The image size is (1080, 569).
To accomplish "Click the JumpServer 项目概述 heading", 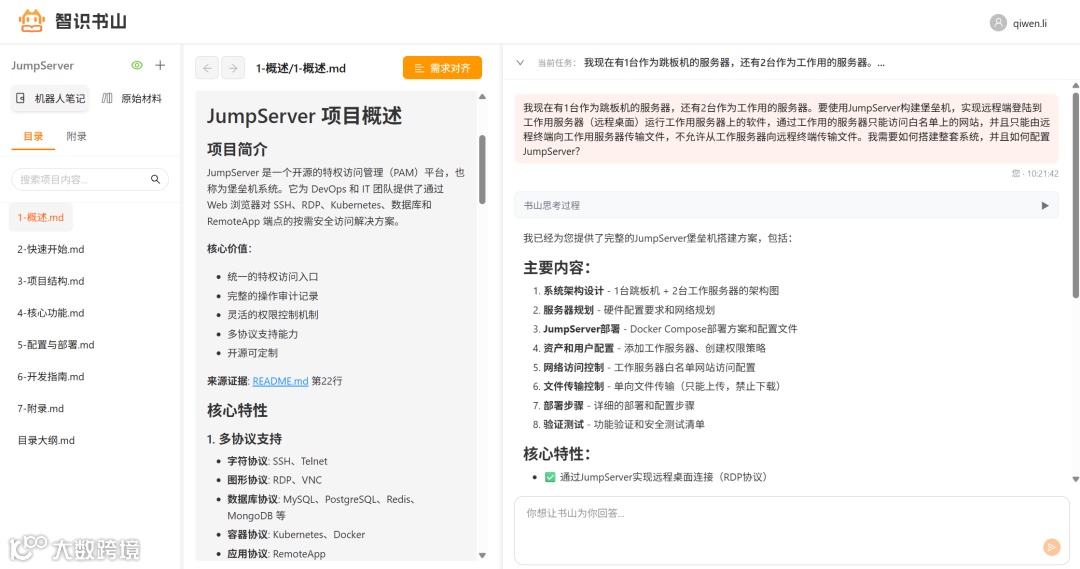I will pos(304,116).
